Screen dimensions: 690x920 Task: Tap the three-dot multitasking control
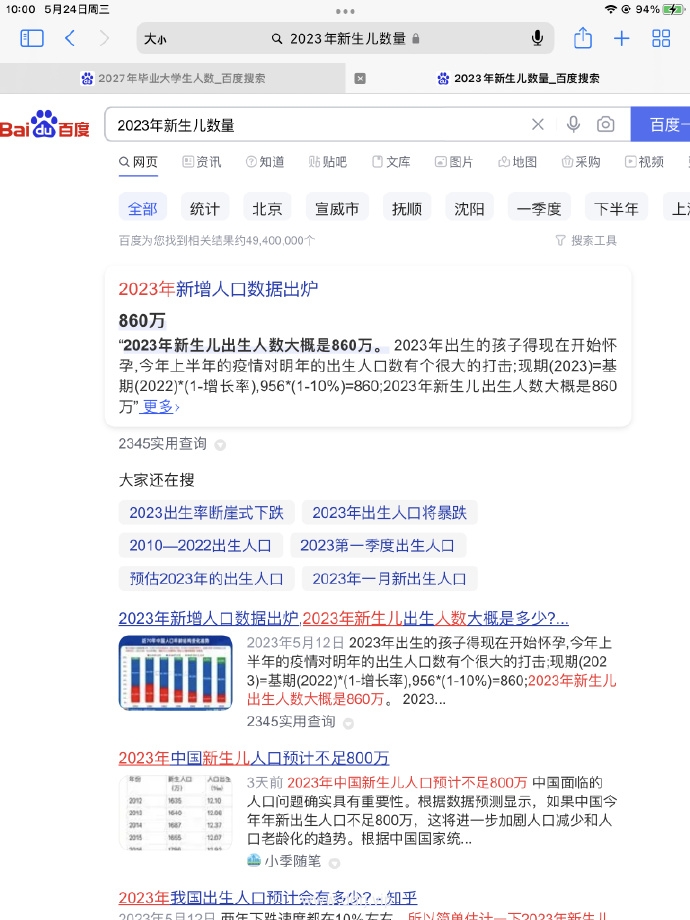click(345, 11)
